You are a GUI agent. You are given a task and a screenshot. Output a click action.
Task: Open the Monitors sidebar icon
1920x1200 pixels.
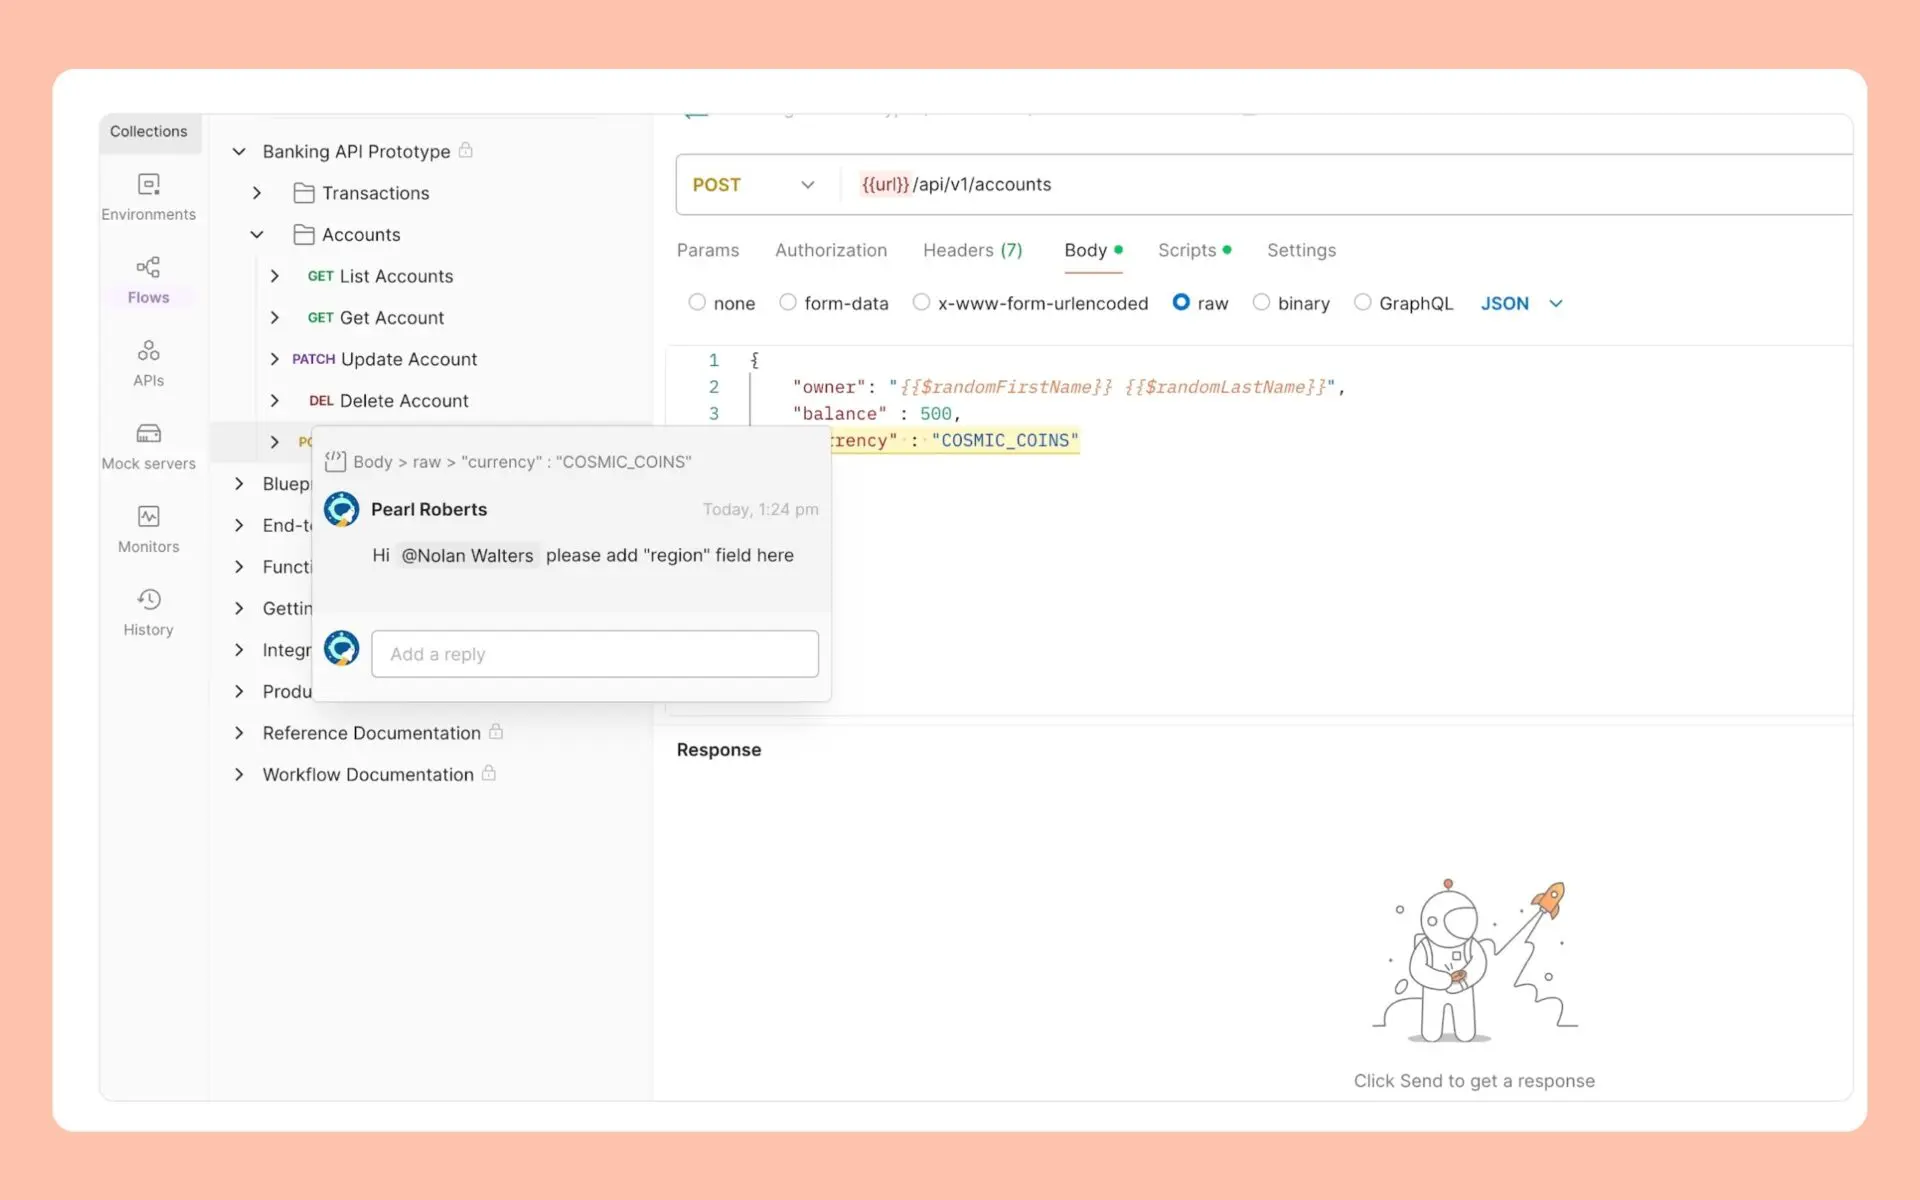pyautogui.click(x=148, y=517)
